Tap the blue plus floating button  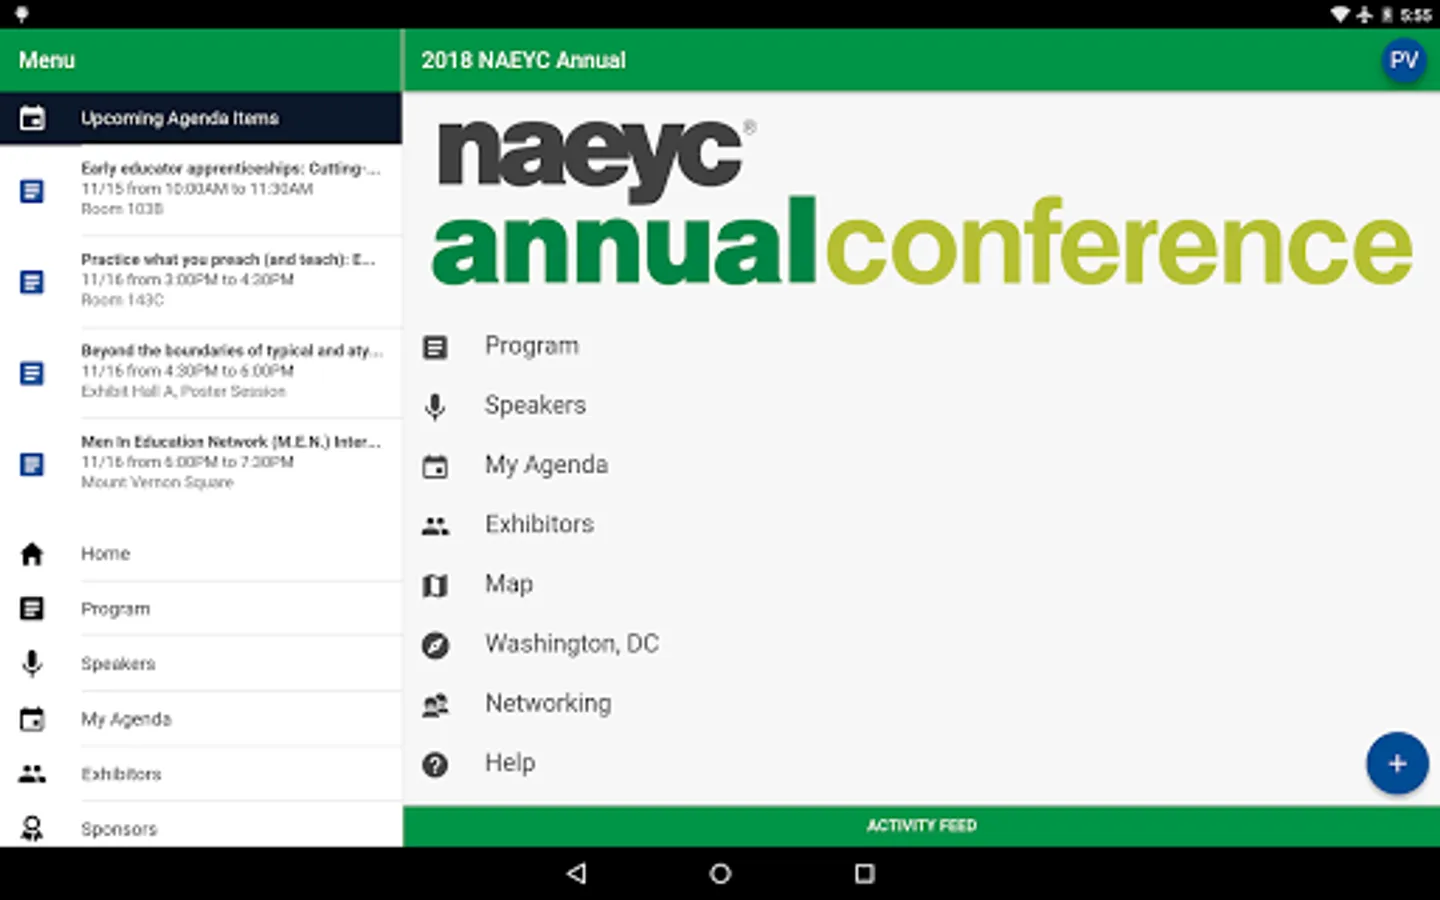pos(1397,763)
